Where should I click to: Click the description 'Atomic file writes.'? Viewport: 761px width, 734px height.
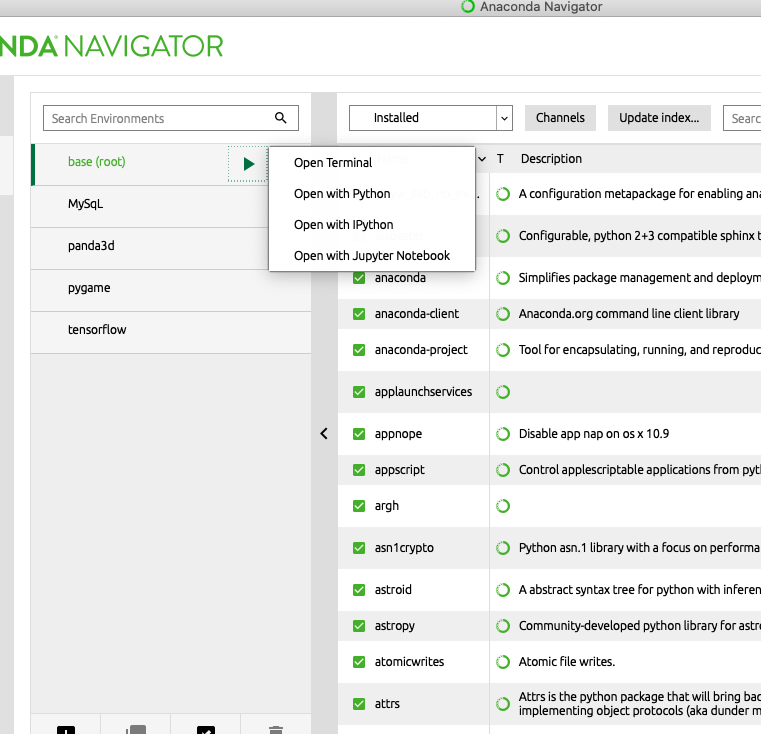567,662
